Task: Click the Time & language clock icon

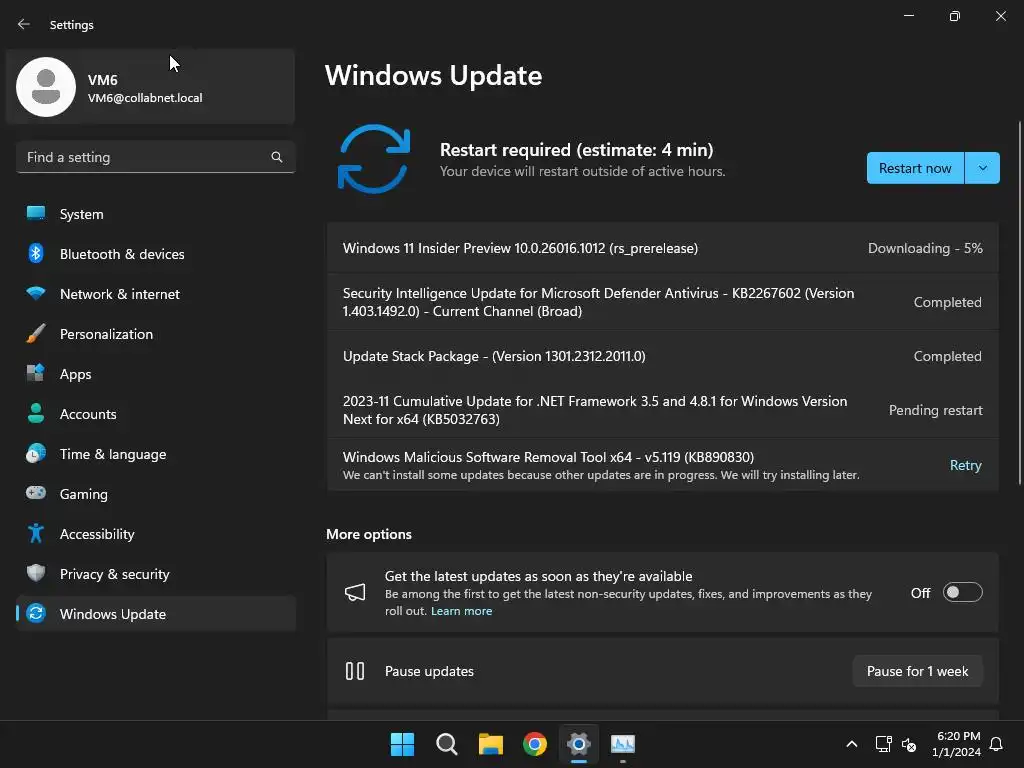Action: click(36, 453)
